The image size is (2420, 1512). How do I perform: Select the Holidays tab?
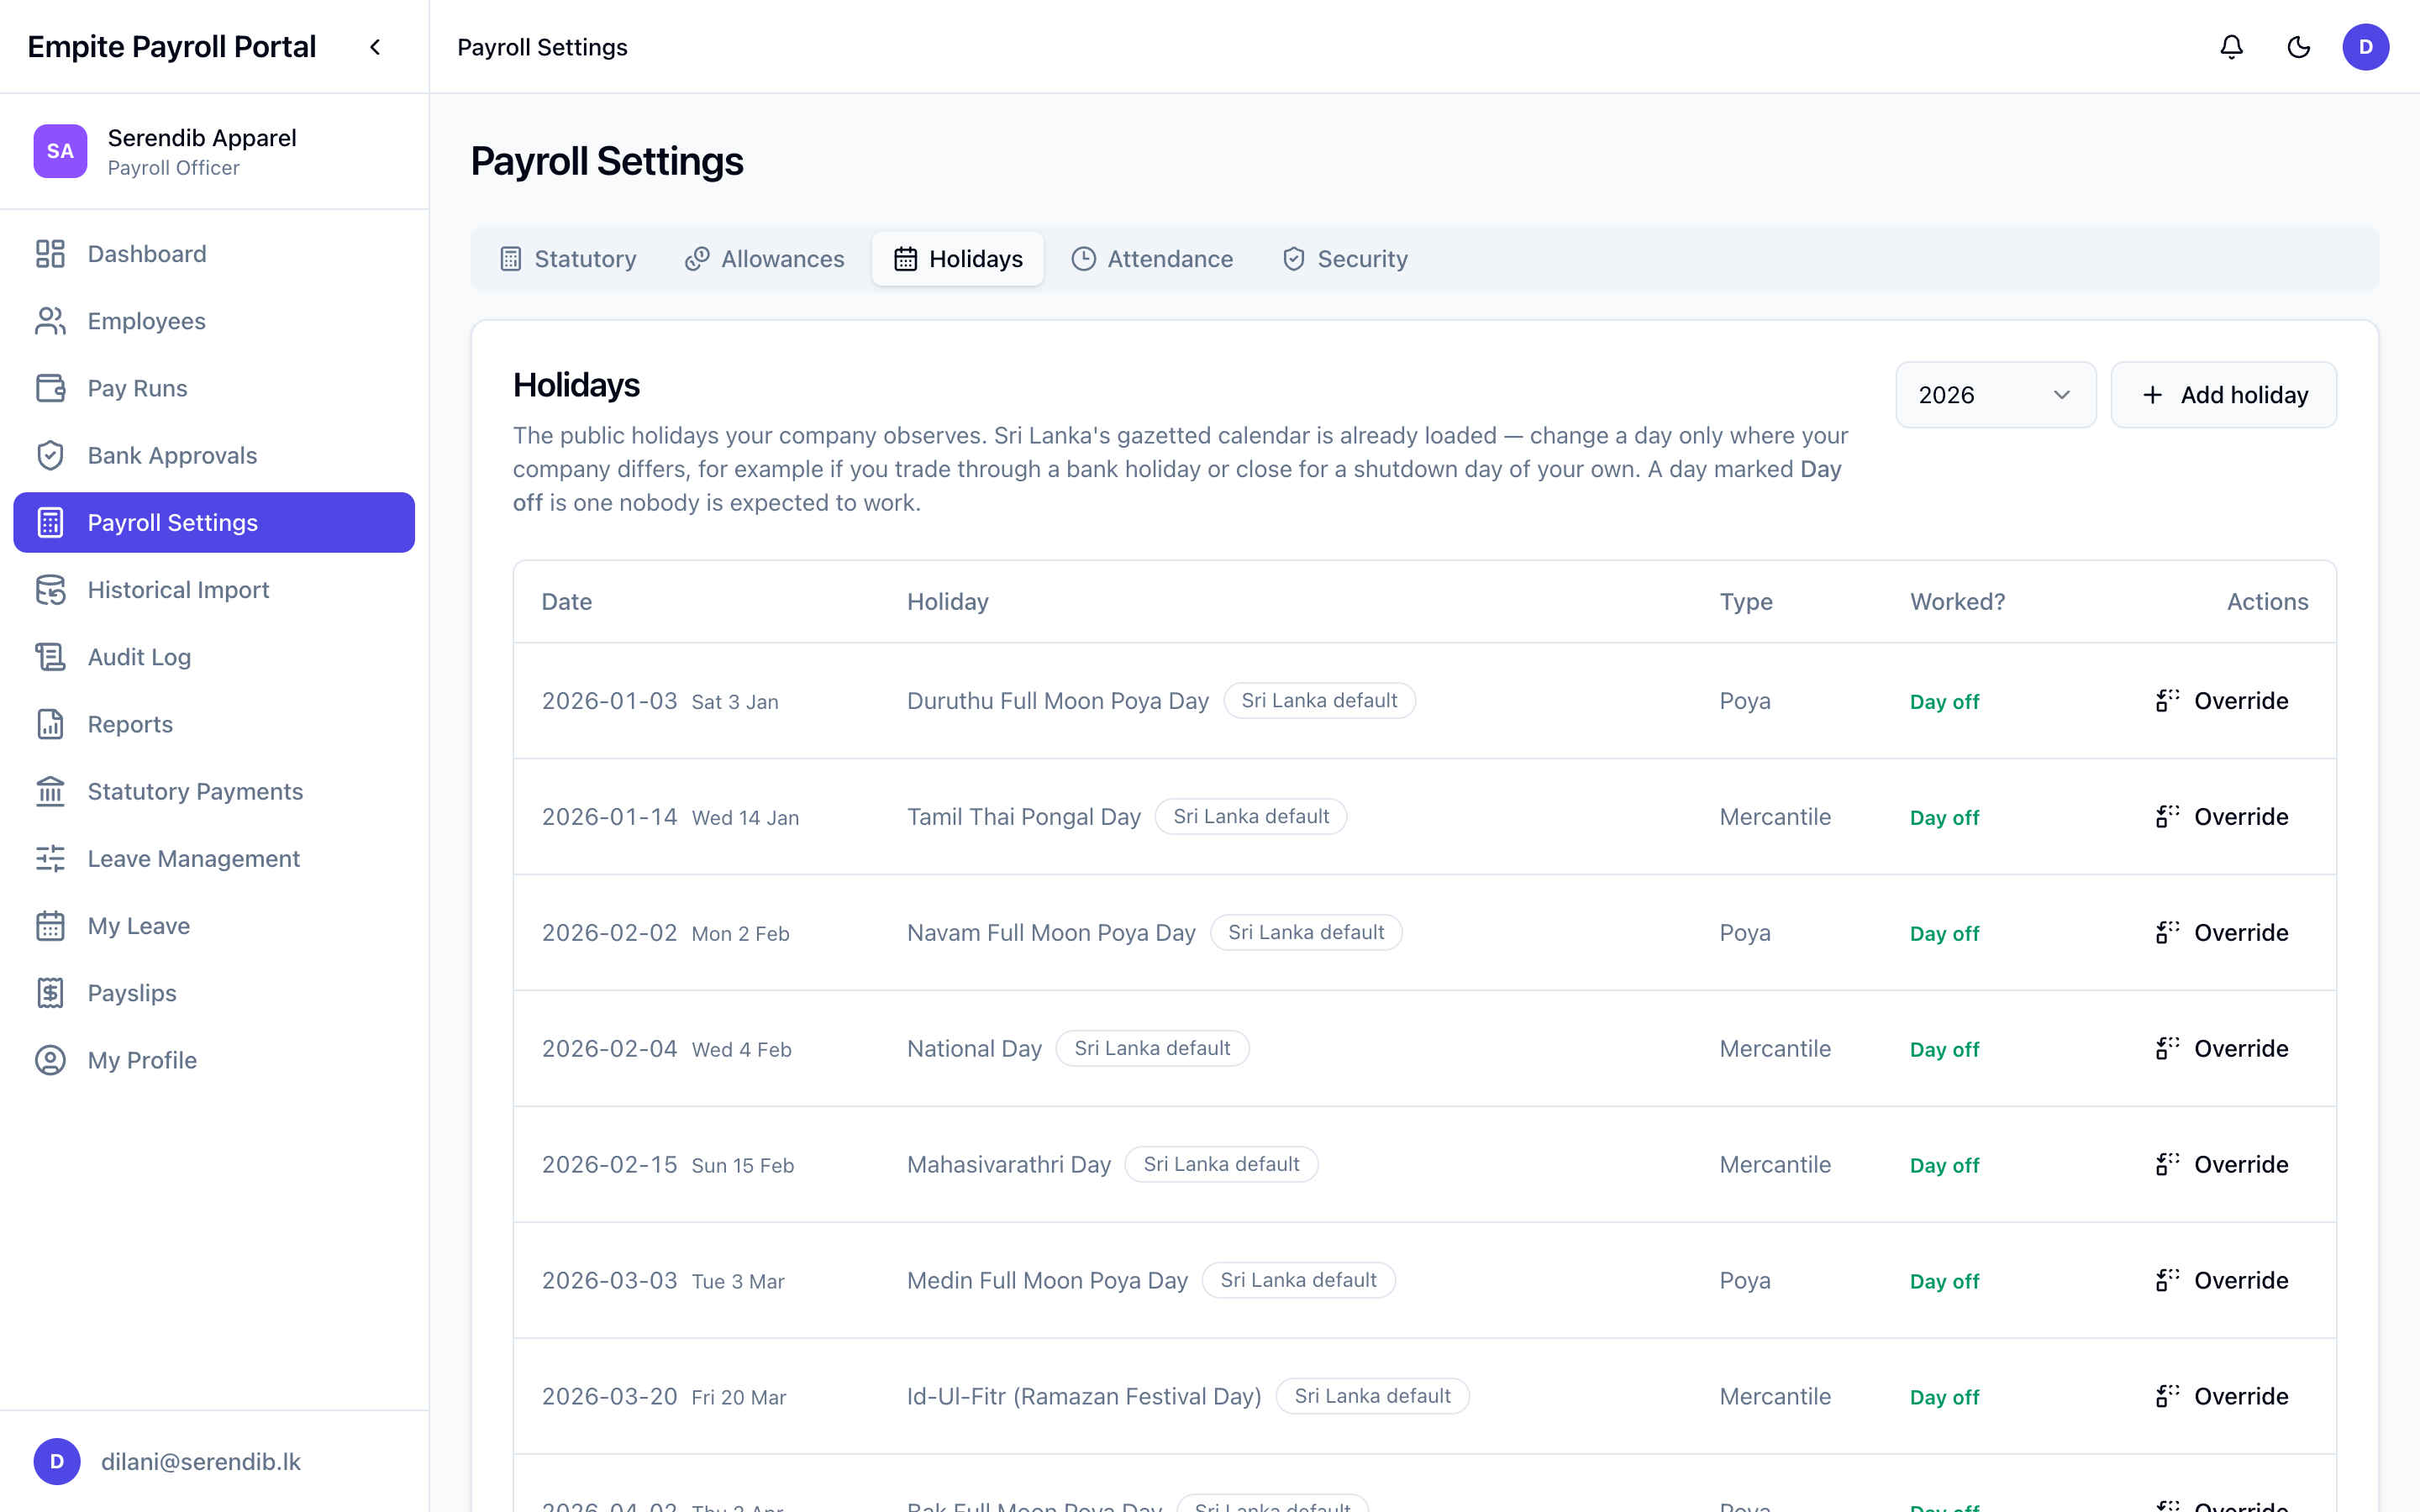coord(957,259)
